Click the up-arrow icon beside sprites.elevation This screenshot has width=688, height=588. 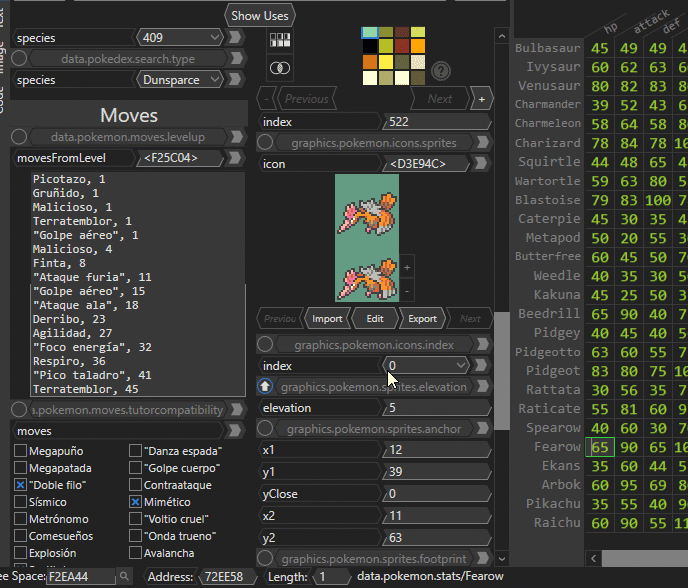click(265, 387)
